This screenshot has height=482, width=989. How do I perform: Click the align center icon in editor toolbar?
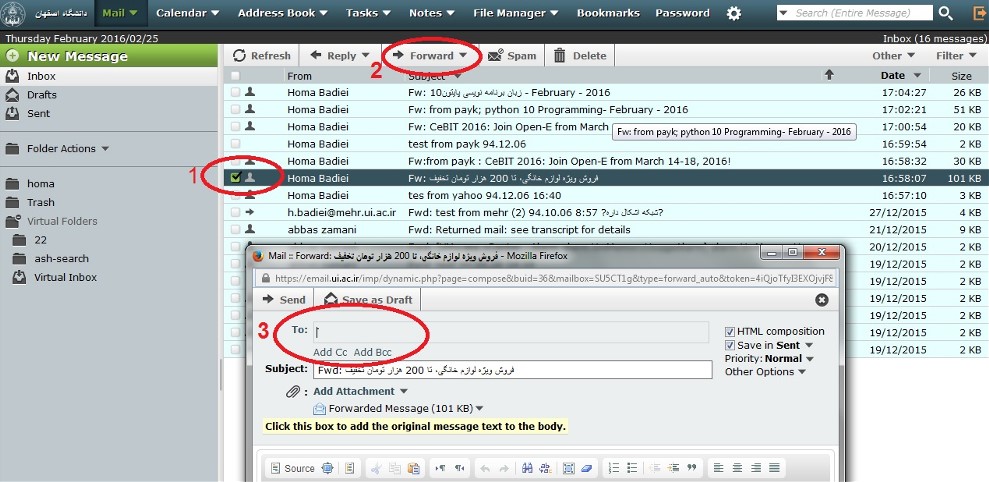737,467
